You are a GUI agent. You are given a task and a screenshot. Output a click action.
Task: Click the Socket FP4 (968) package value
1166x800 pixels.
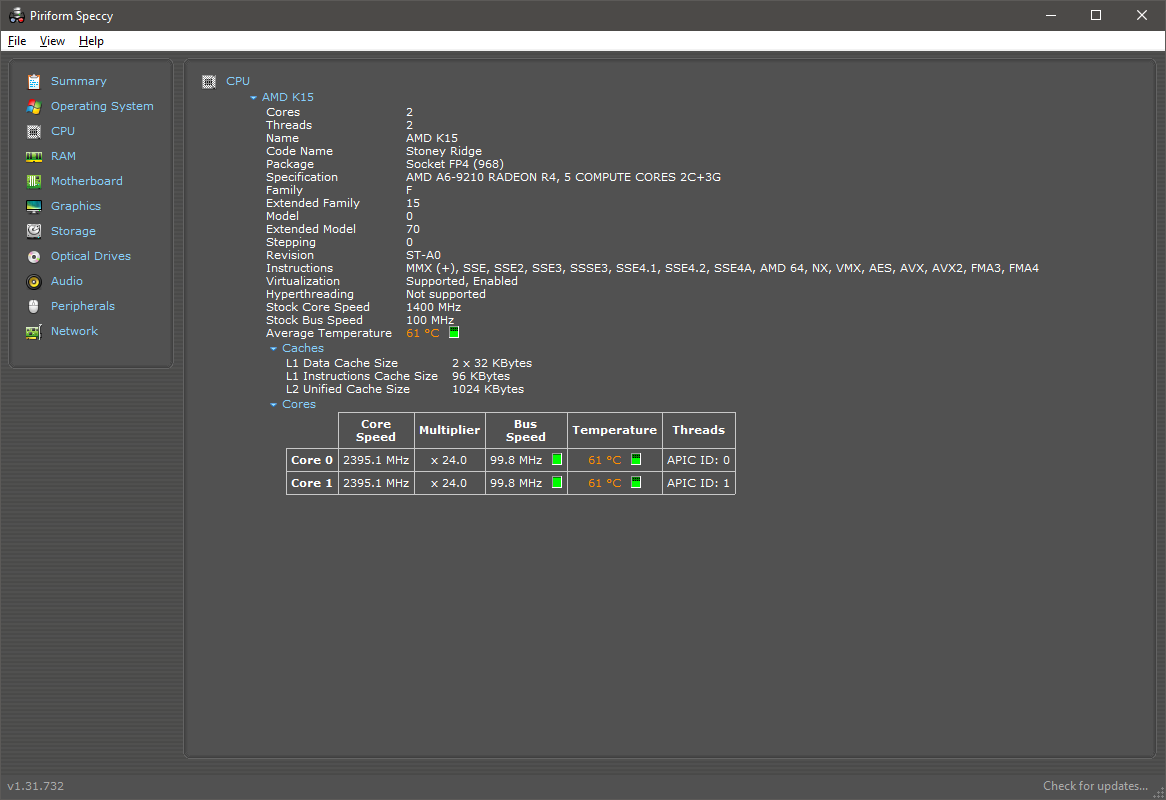(x=455, y=164)
